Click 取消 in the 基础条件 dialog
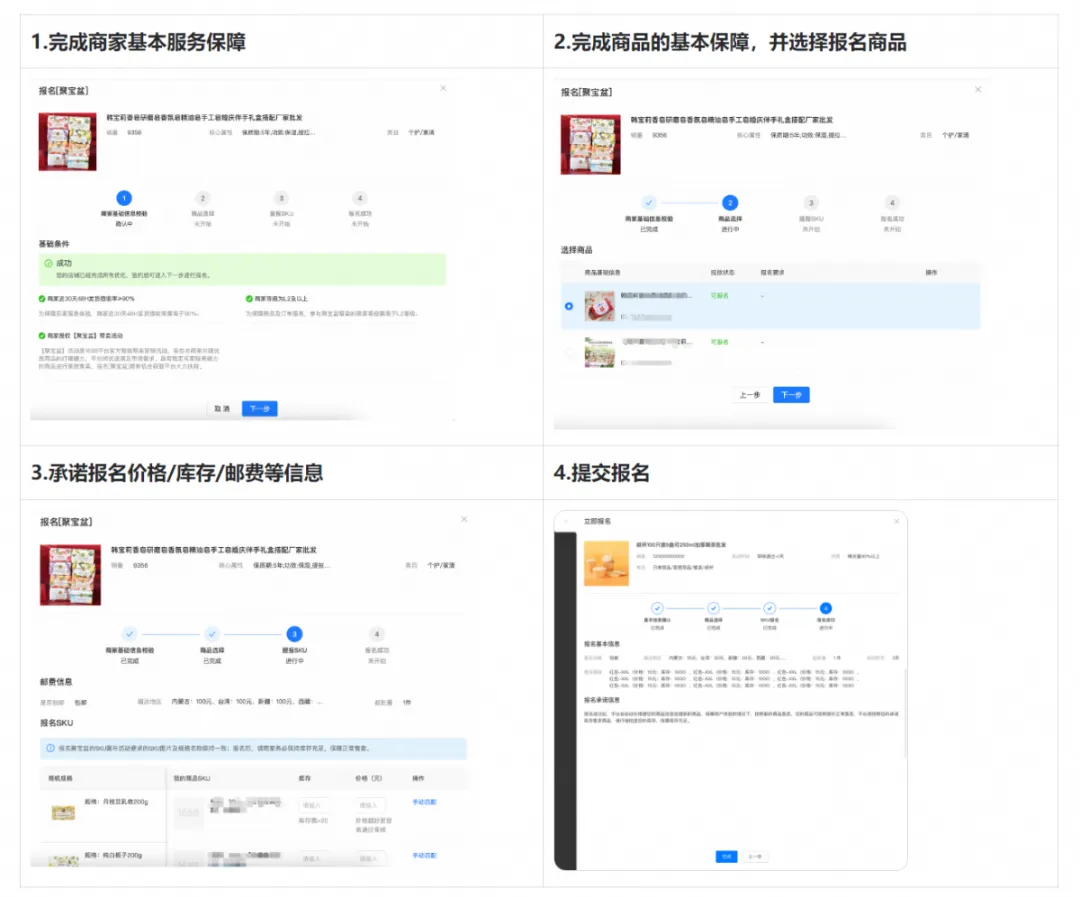The height and width of the screenshot is (897, 1080). (x=222, y=408)
